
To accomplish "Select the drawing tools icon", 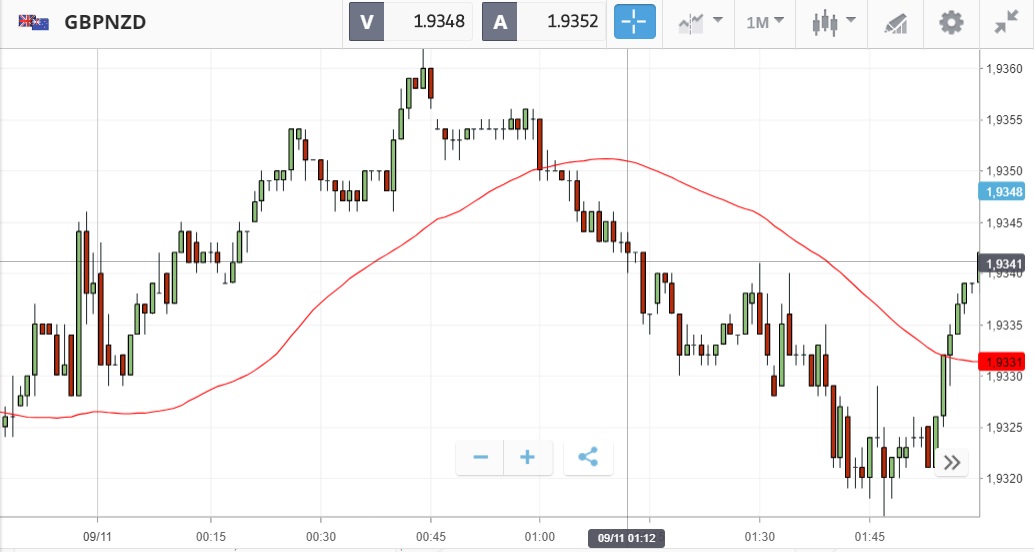I will [895, 22].
